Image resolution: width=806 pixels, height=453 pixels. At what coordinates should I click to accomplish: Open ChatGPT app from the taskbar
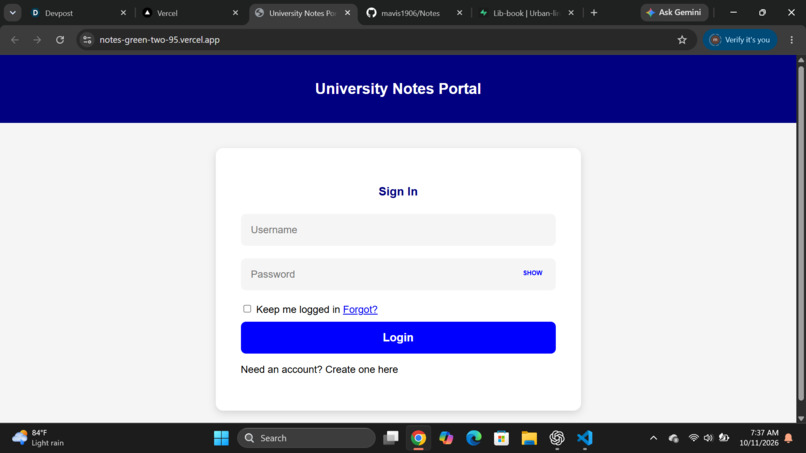pos(557,438)
